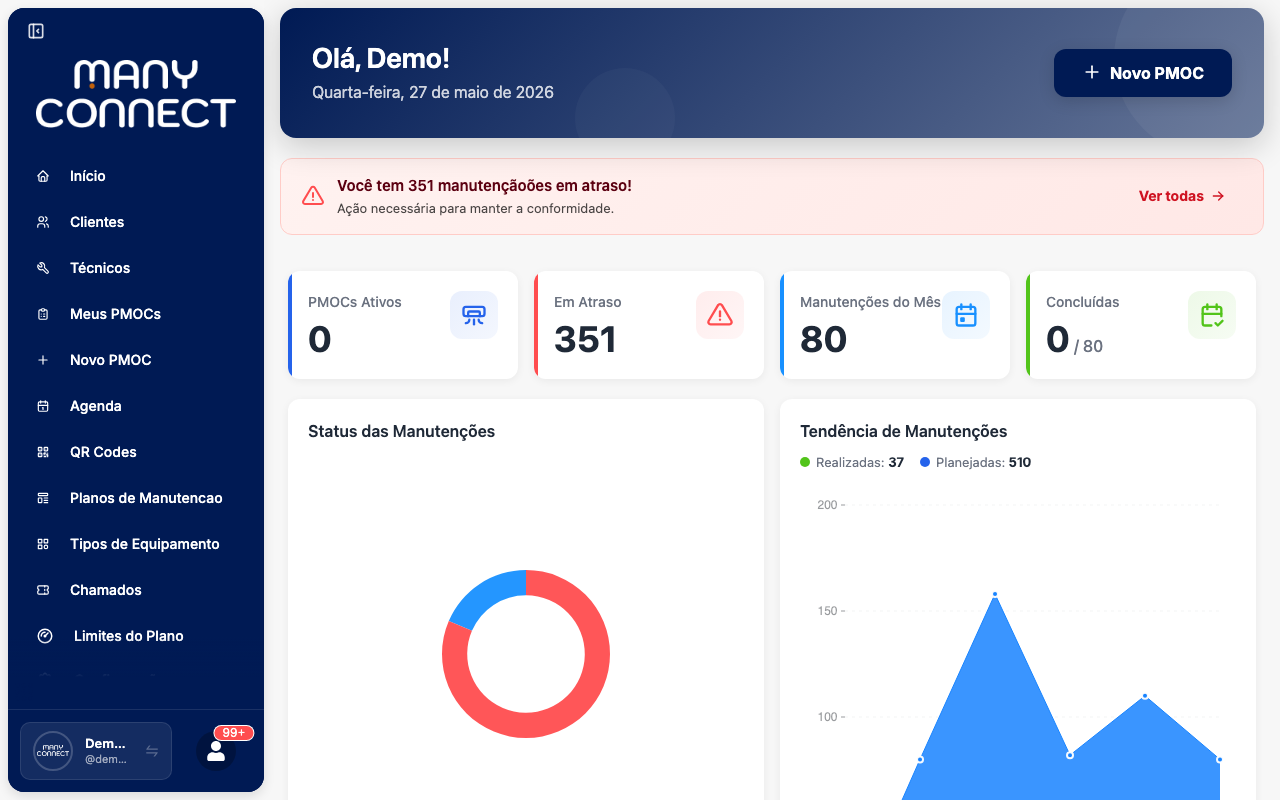Click the highest peak point on trend chart
This screenshot has height=800, width=1280.
point(995,594)
